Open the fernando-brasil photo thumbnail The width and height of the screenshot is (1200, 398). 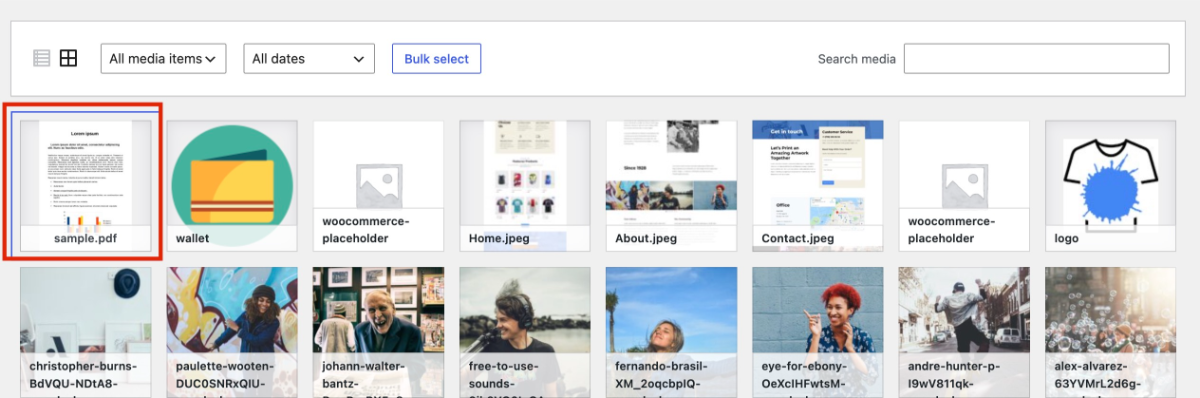tap(671, 332)
